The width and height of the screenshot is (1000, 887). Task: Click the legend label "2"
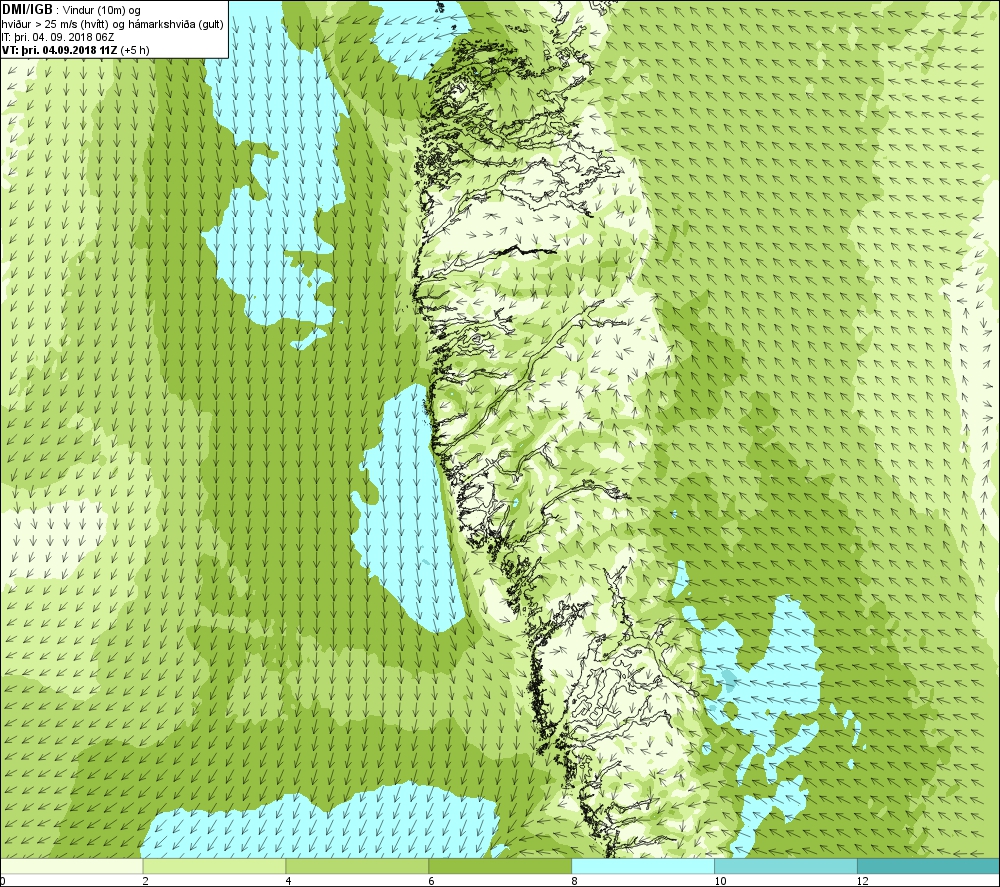pyautogui.click(x=145, y=881)
